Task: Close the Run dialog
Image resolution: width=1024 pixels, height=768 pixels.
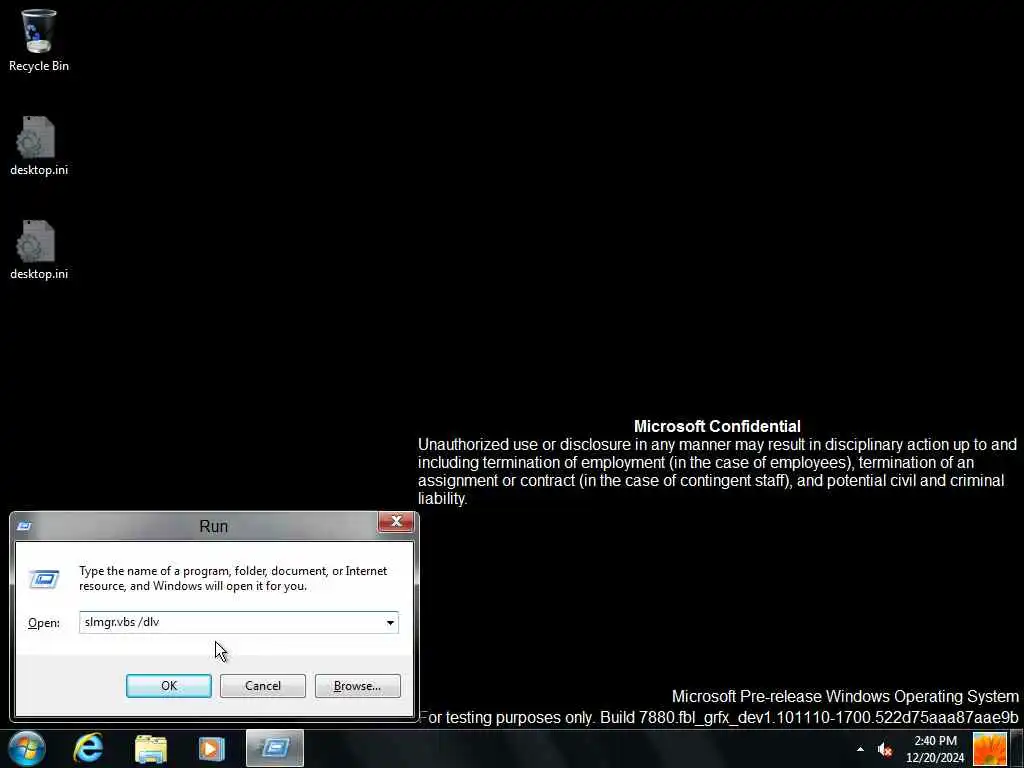Action: coord(396,522)
